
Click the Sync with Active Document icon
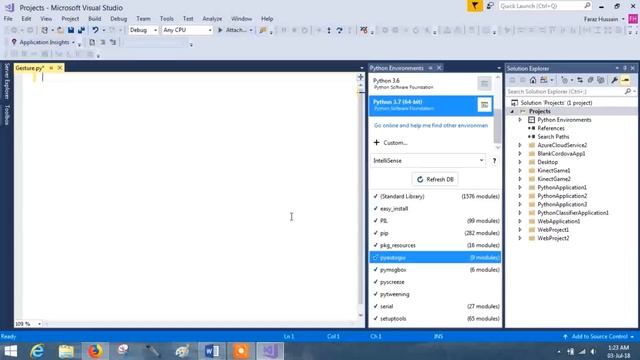tap(580, 80)
